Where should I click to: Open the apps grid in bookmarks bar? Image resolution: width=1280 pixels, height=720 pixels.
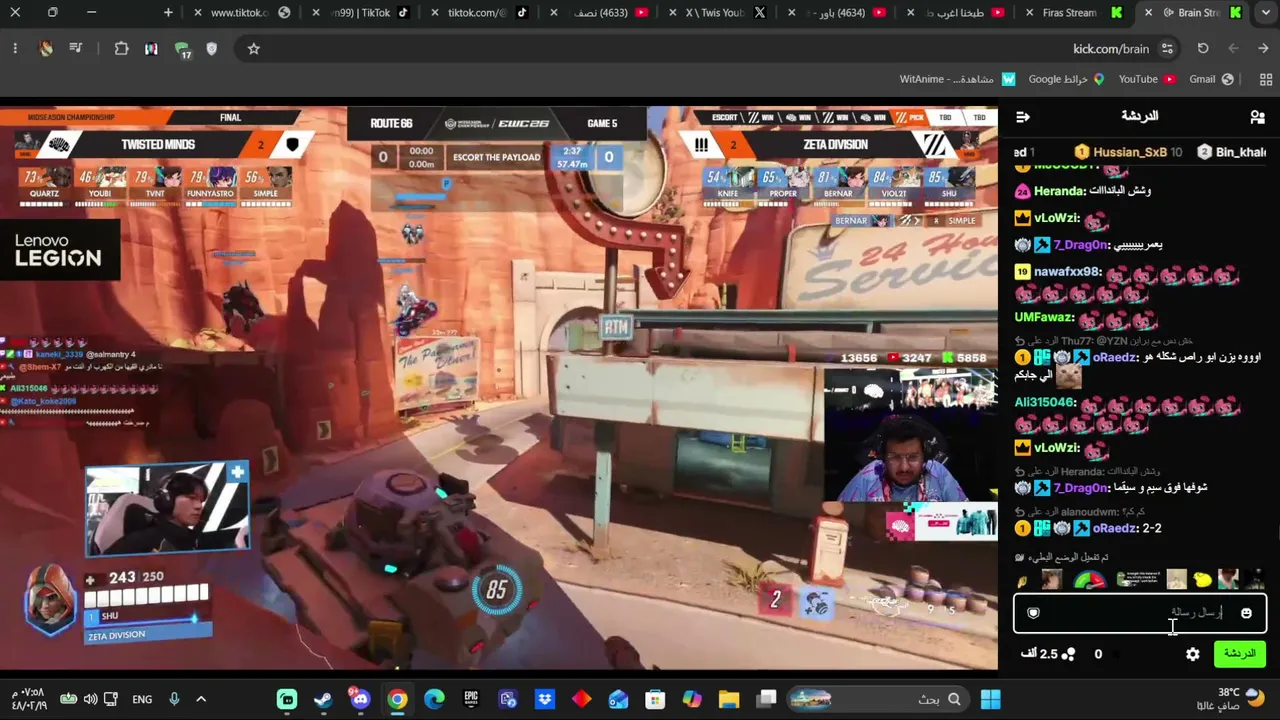(x=1266, y=79)
